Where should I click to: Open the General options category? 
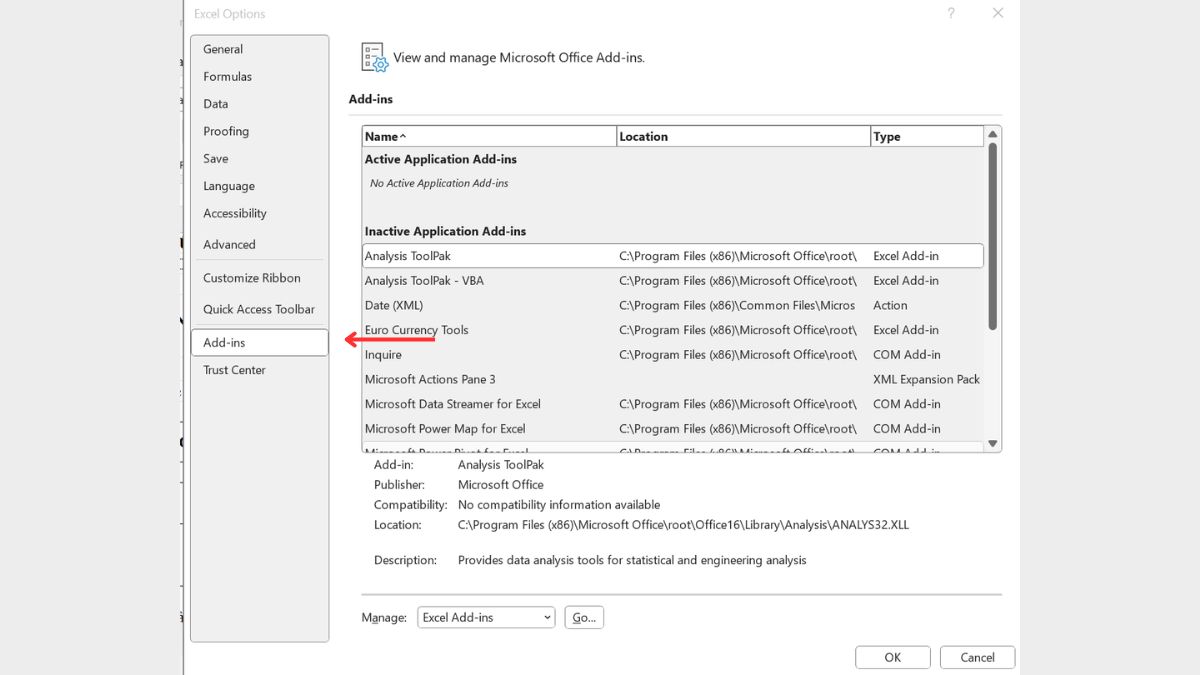point(223,49)
